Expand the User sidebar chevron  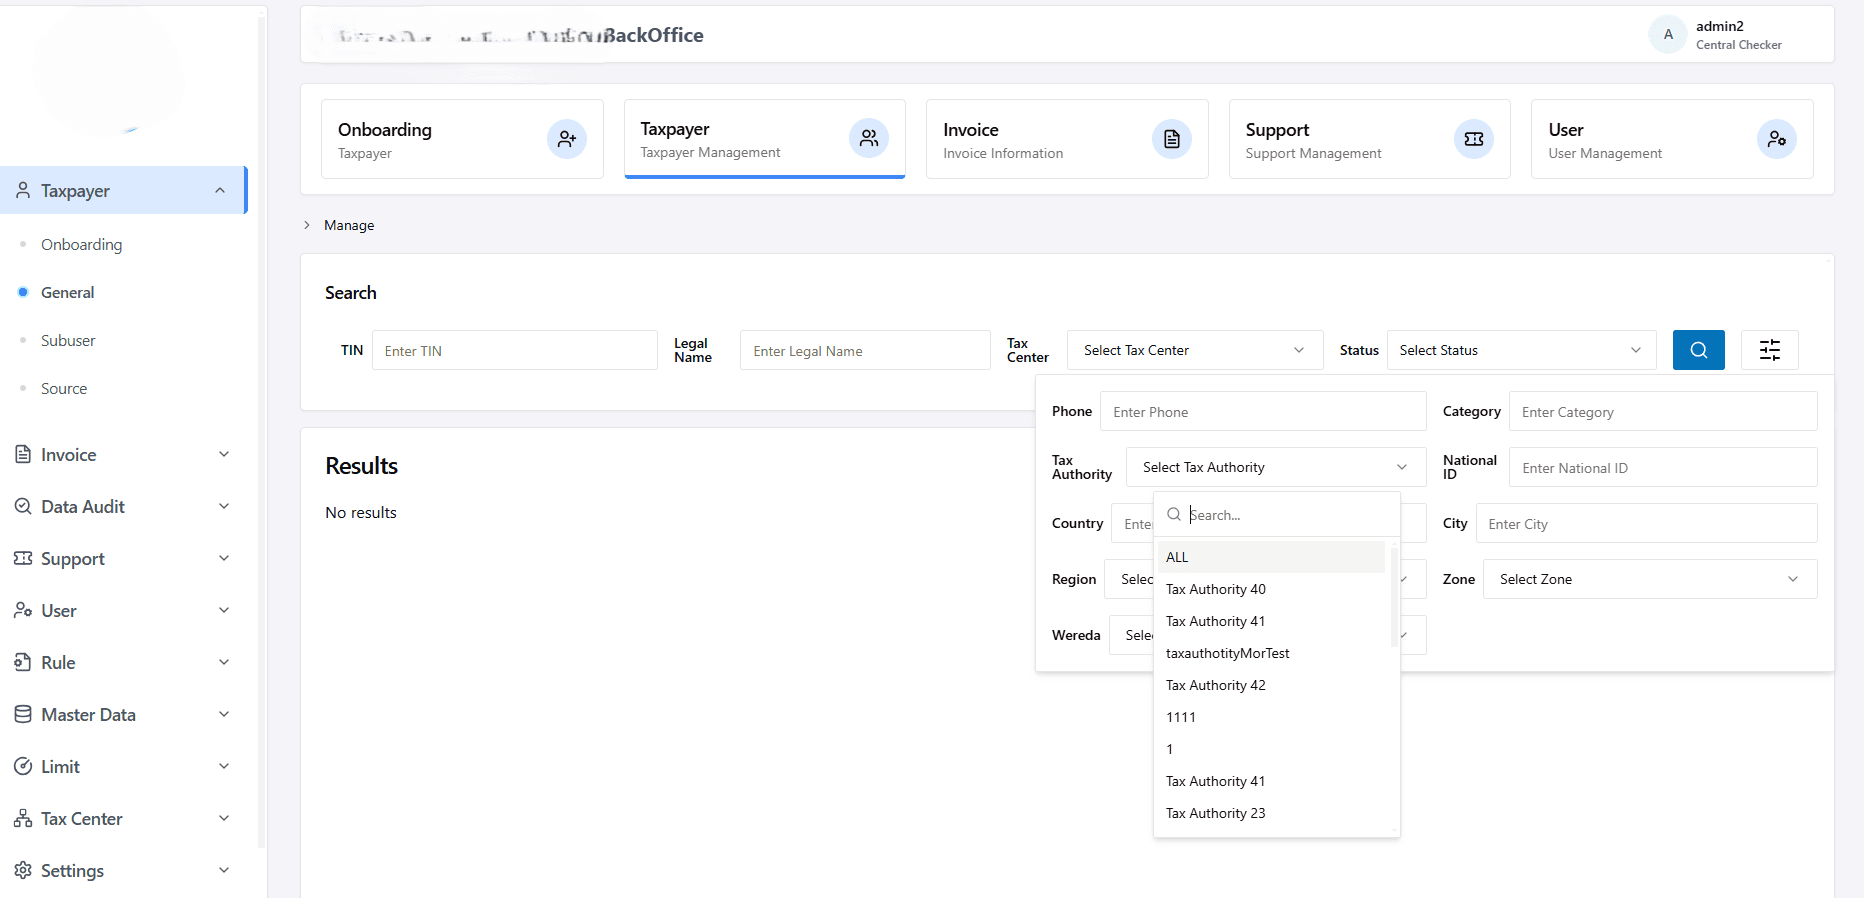(224, 610)
